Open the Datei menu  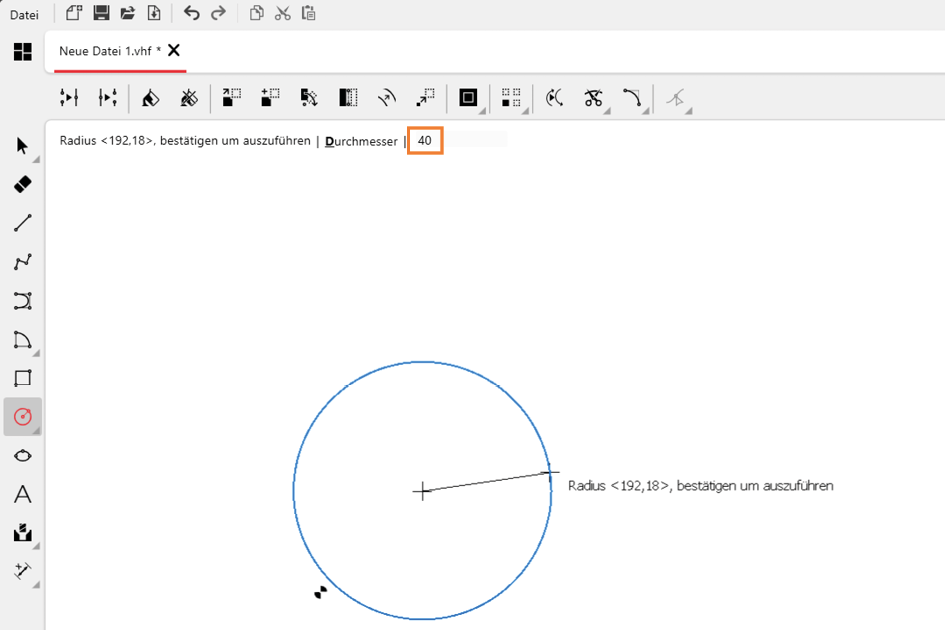(24, 14)
